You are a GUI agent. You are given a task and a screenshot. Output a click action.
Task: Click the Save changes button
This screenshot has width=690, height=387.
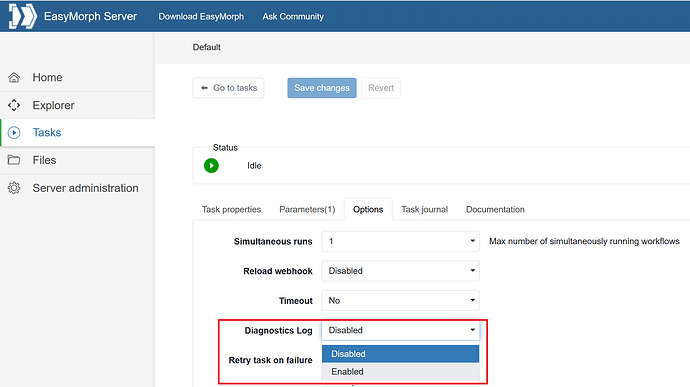[322, 88]
